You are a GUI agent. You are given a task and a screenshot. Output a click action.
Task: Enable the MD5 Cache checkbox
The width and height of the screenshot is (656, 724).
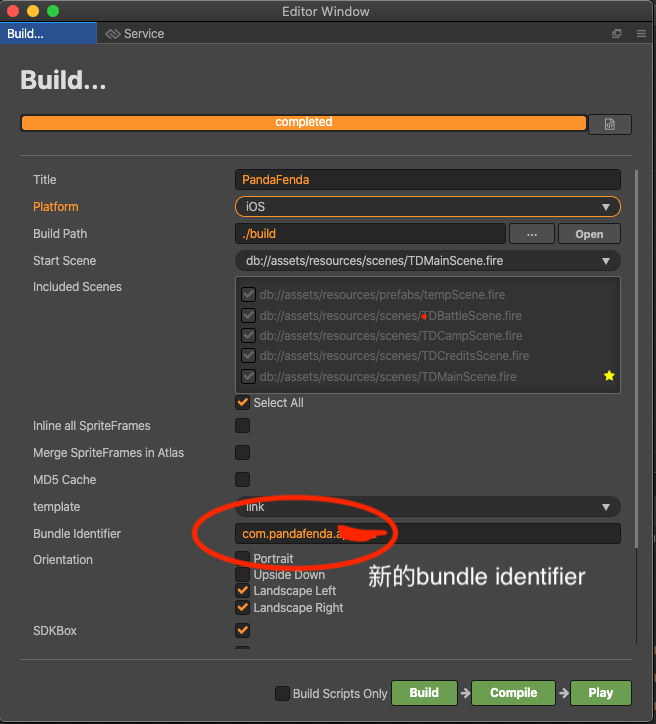pyautogui.click(x=242, y=480)
